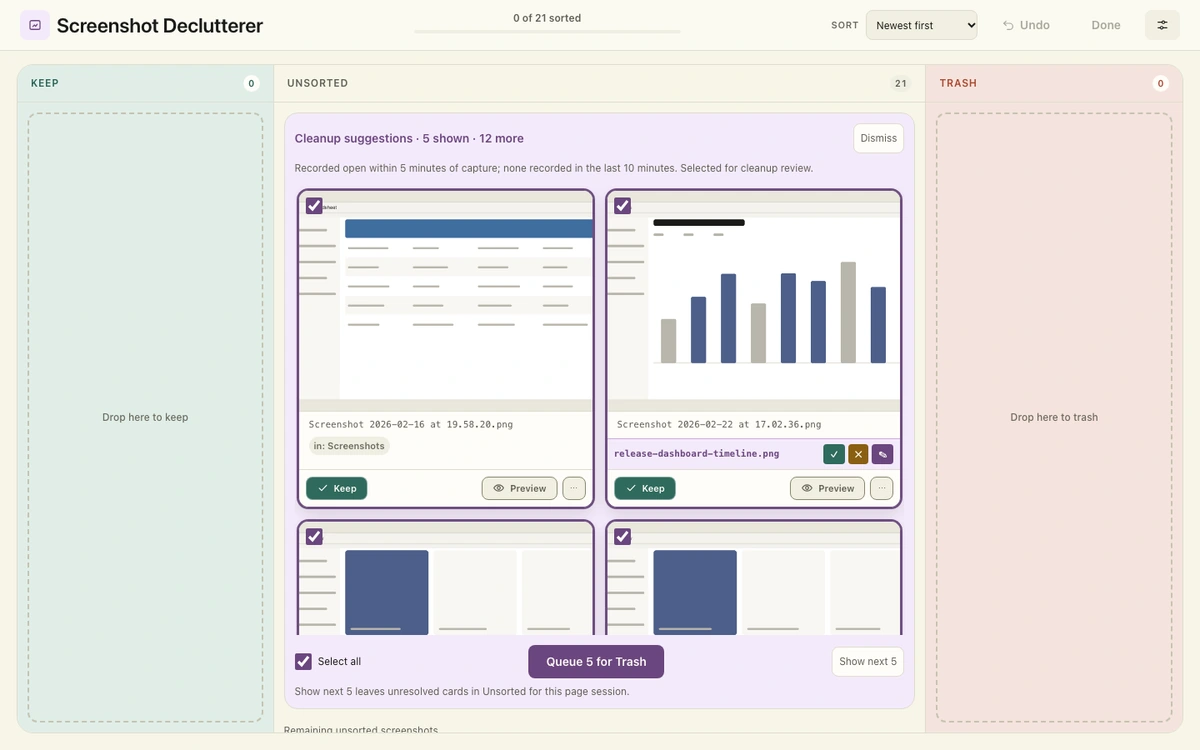Reject the suggested rename with the orange X
Viewport: 1200px width, 750px height.
pos(858,454)
